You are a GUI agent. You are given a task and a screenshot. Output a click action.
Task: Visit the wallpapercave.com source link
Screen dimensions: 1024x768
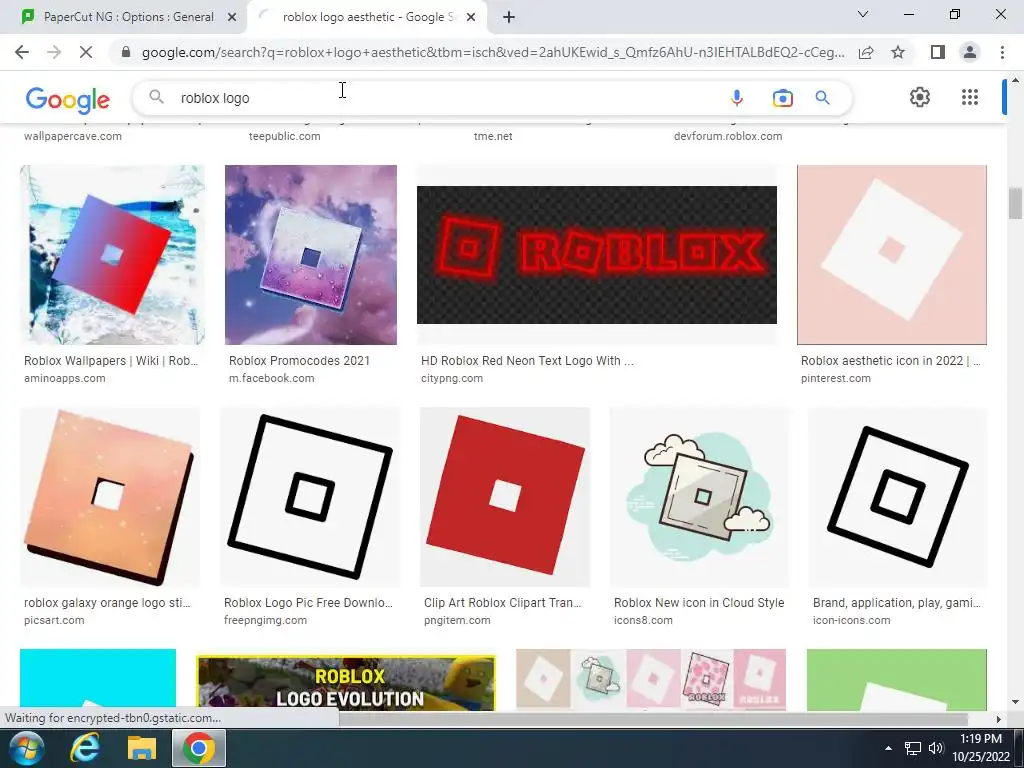[72, 136]
